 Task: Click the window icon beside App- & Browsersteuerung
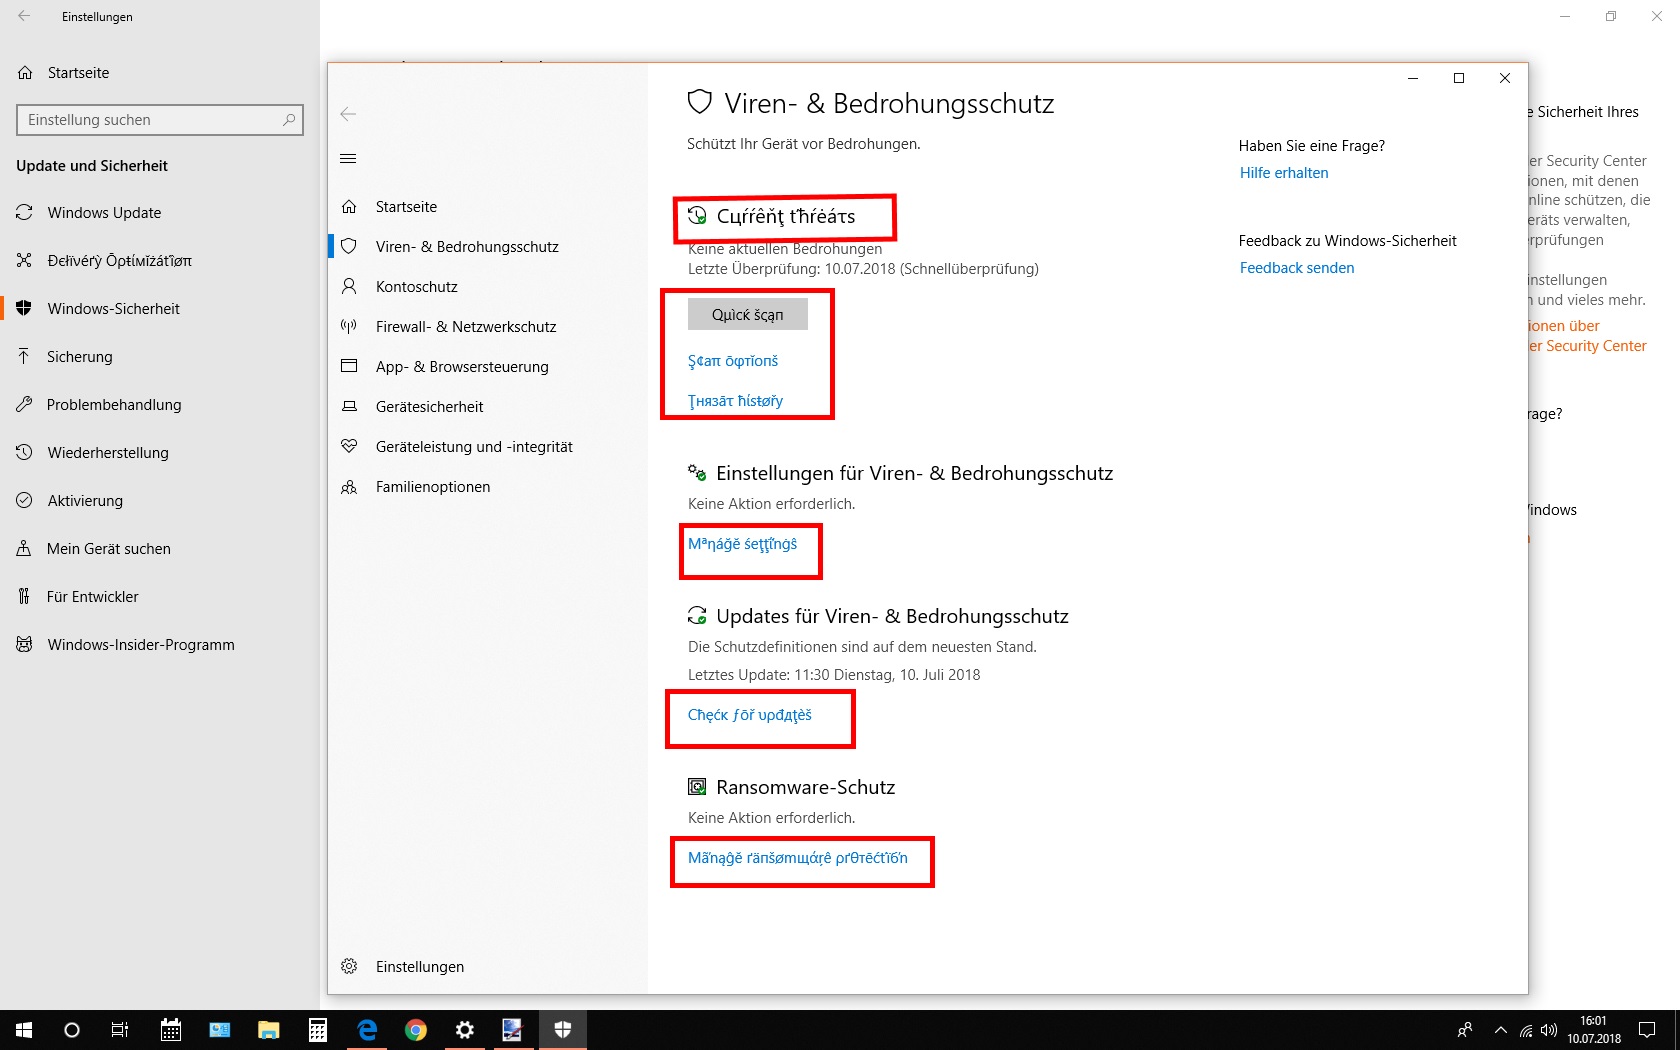349,366
